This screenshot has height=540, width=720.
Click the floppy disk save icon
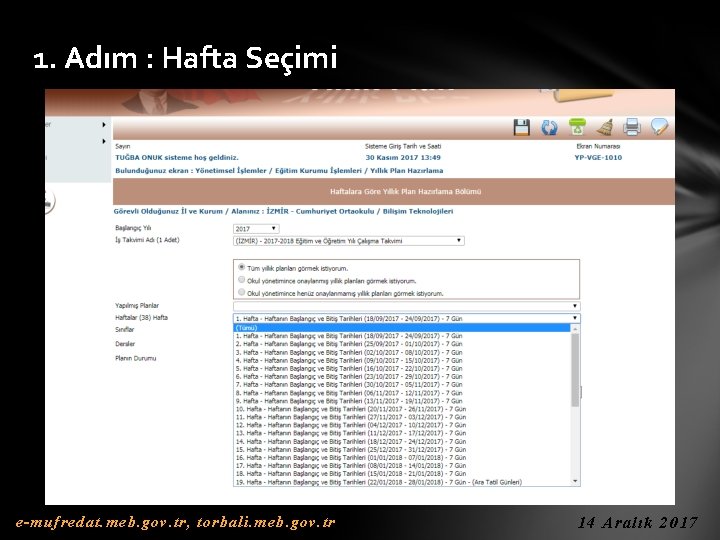[x=522, y=127]
